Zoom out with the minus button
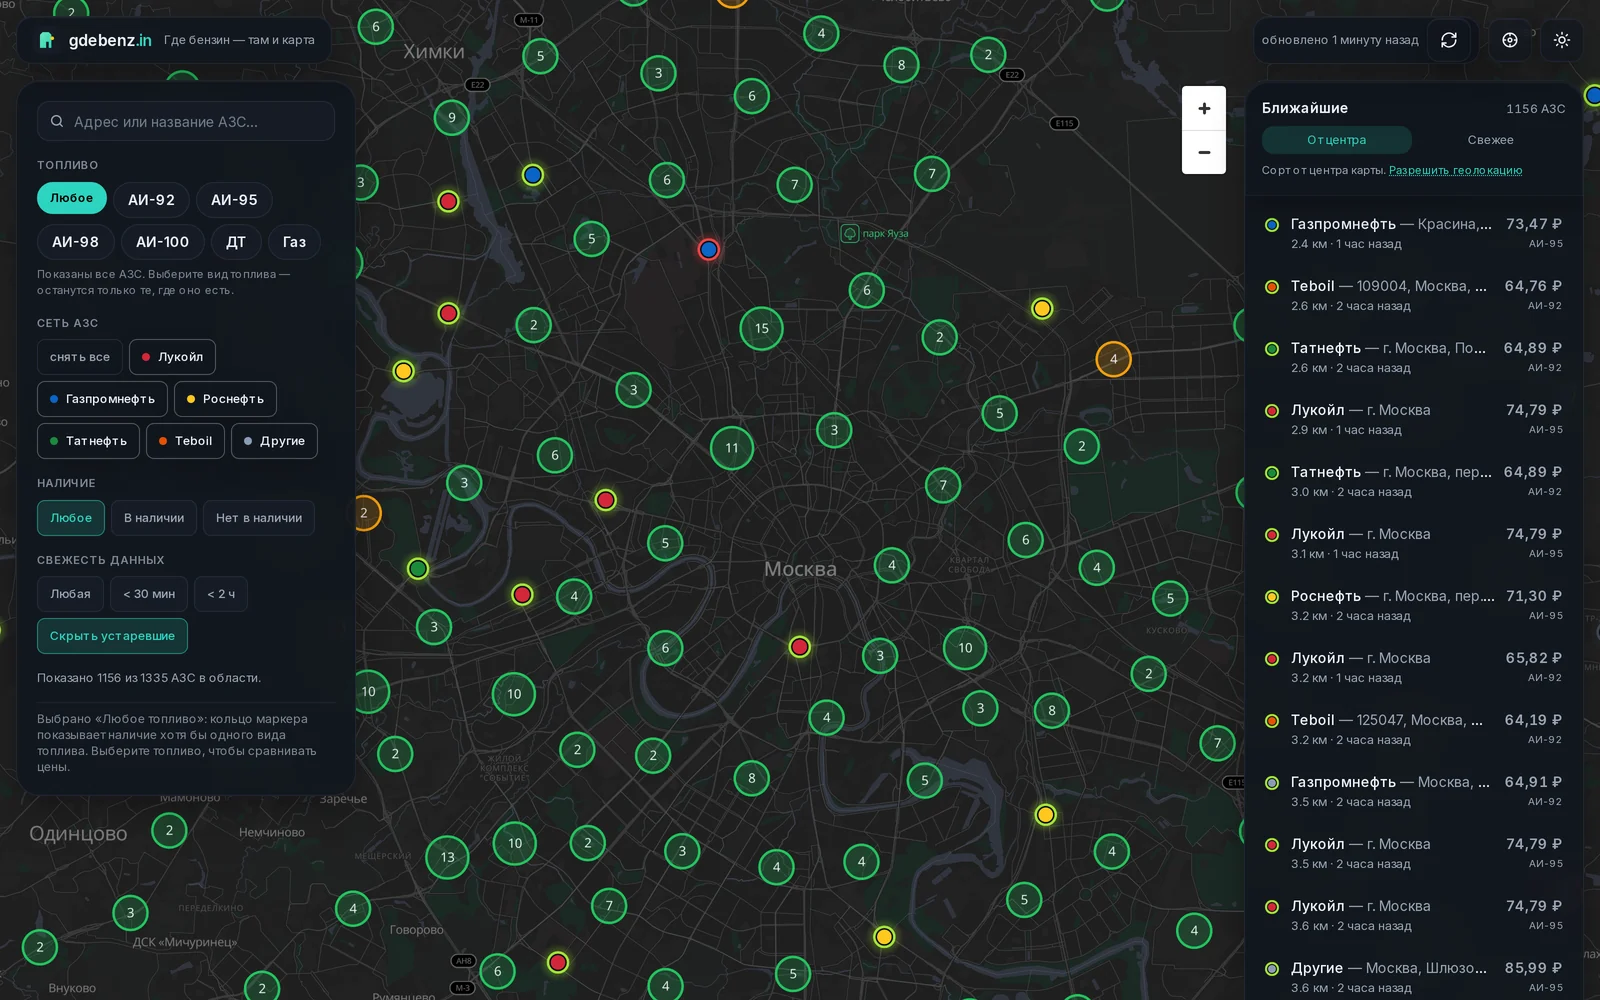1600x1000 pixels. (x=1204, y=152)
